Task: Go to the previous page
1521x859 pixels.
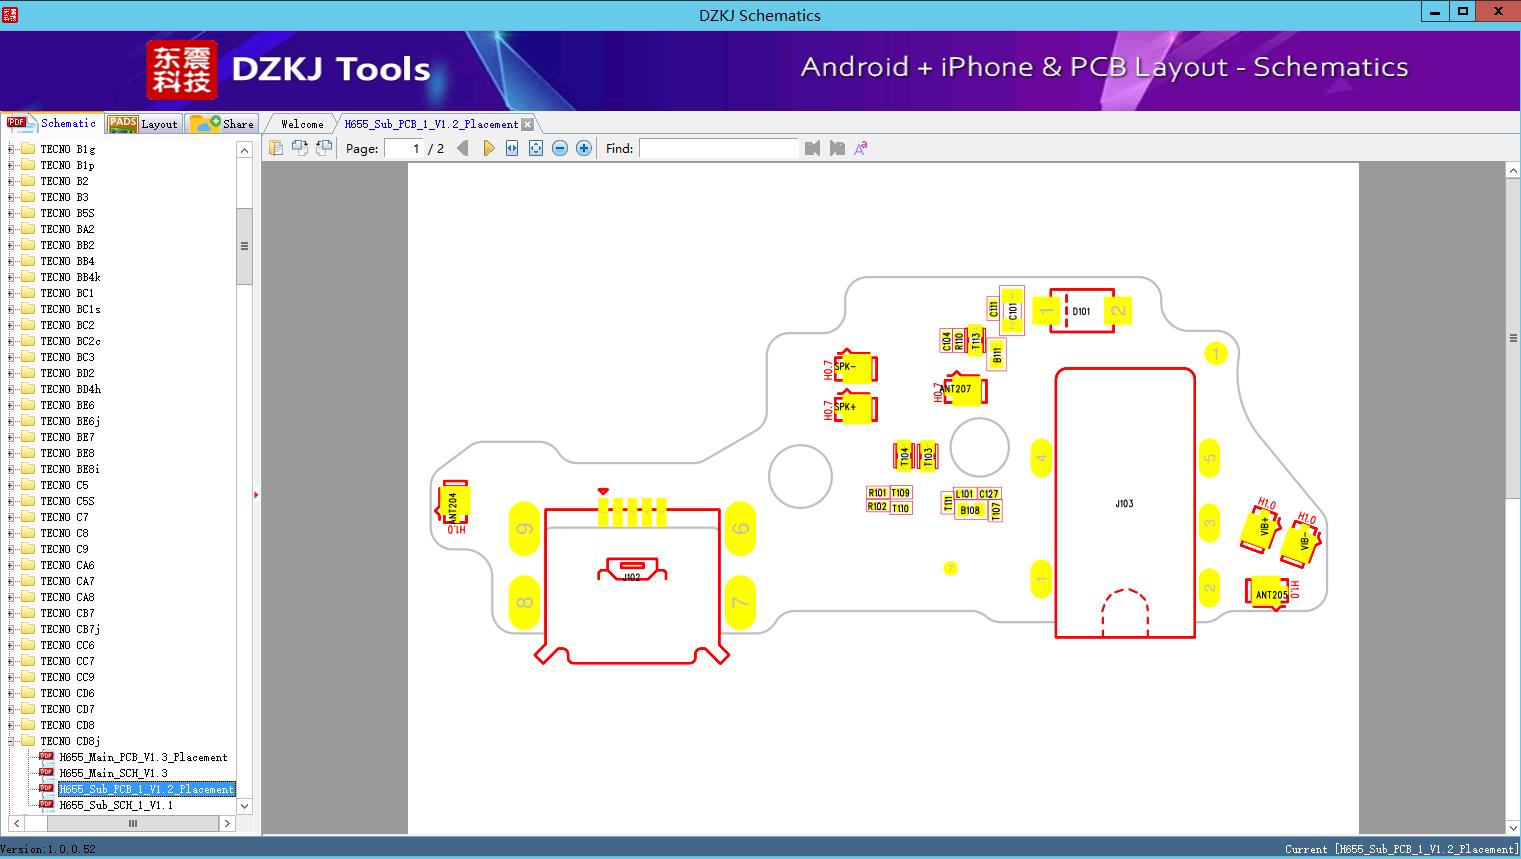Action: click(x=463, y=148)
